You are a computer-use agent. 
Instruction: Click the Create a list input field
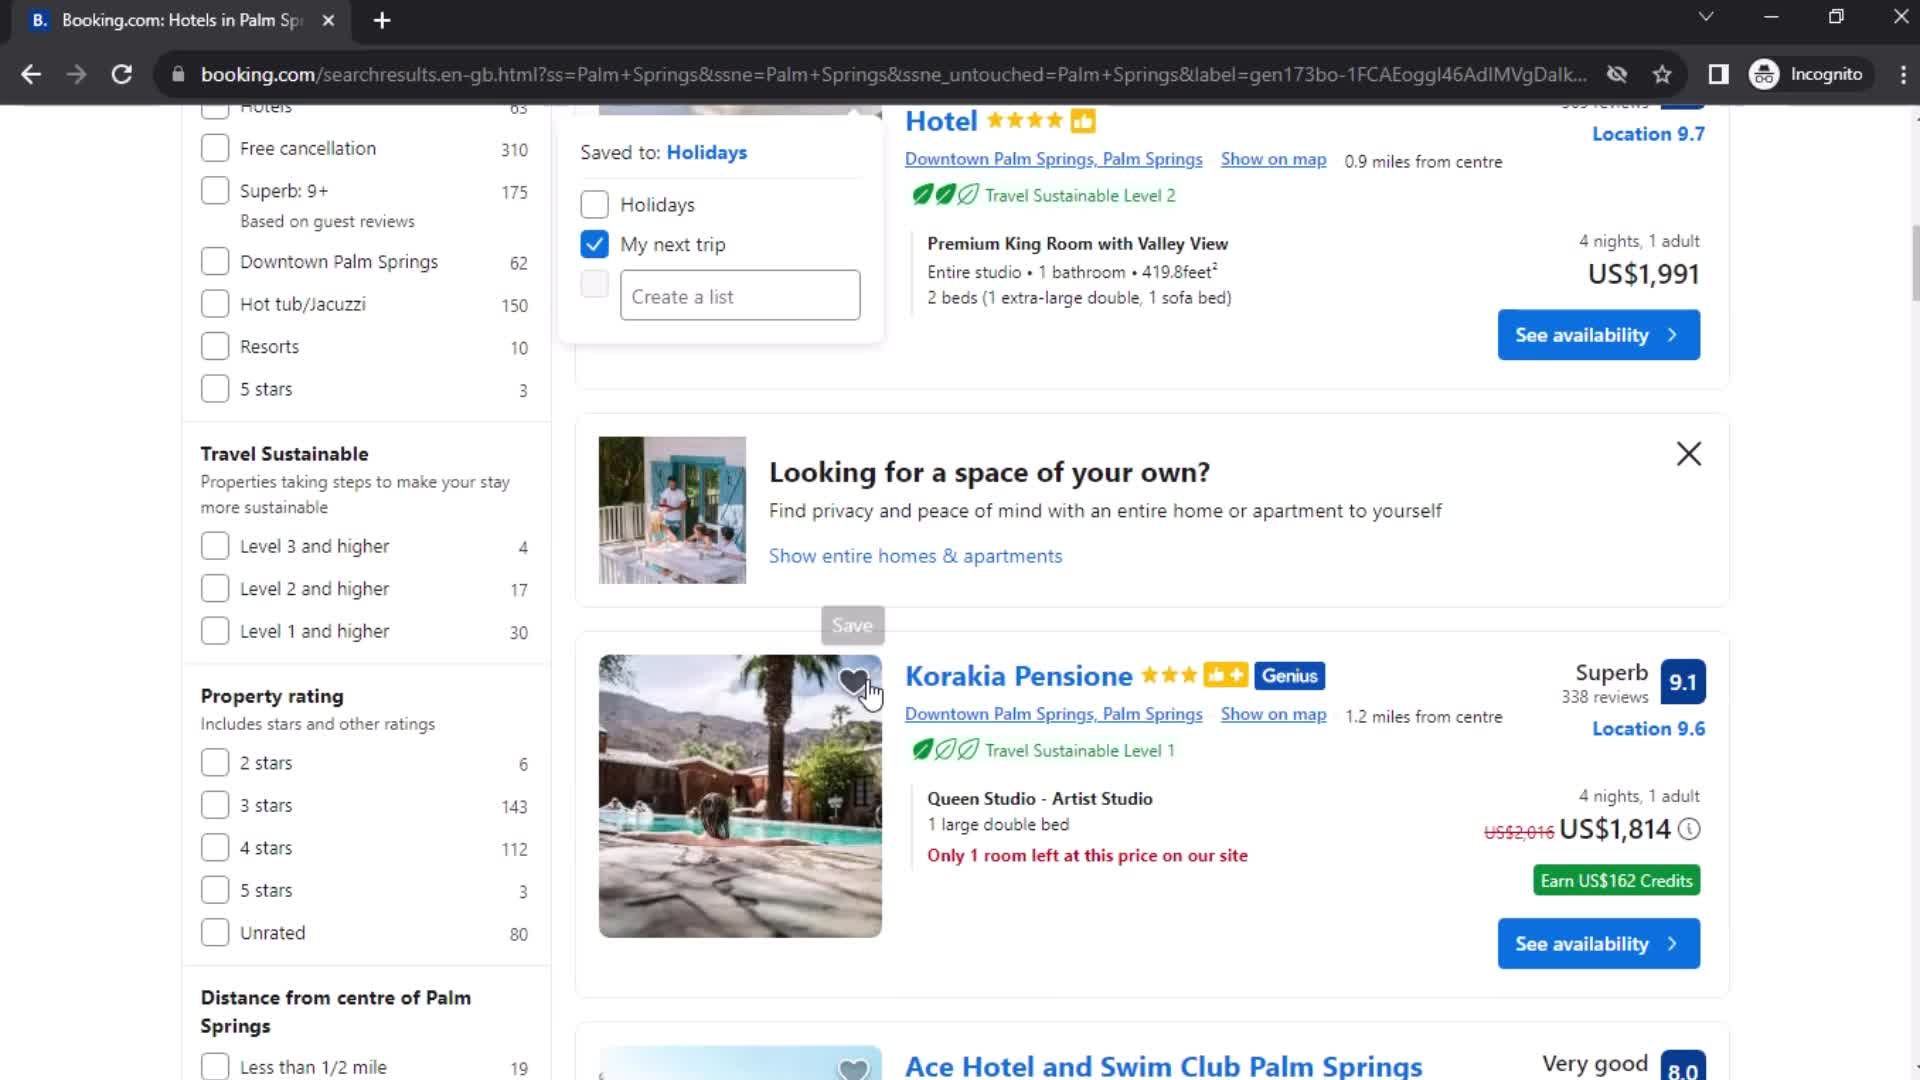pyautogui.click(x=740, y=296)
